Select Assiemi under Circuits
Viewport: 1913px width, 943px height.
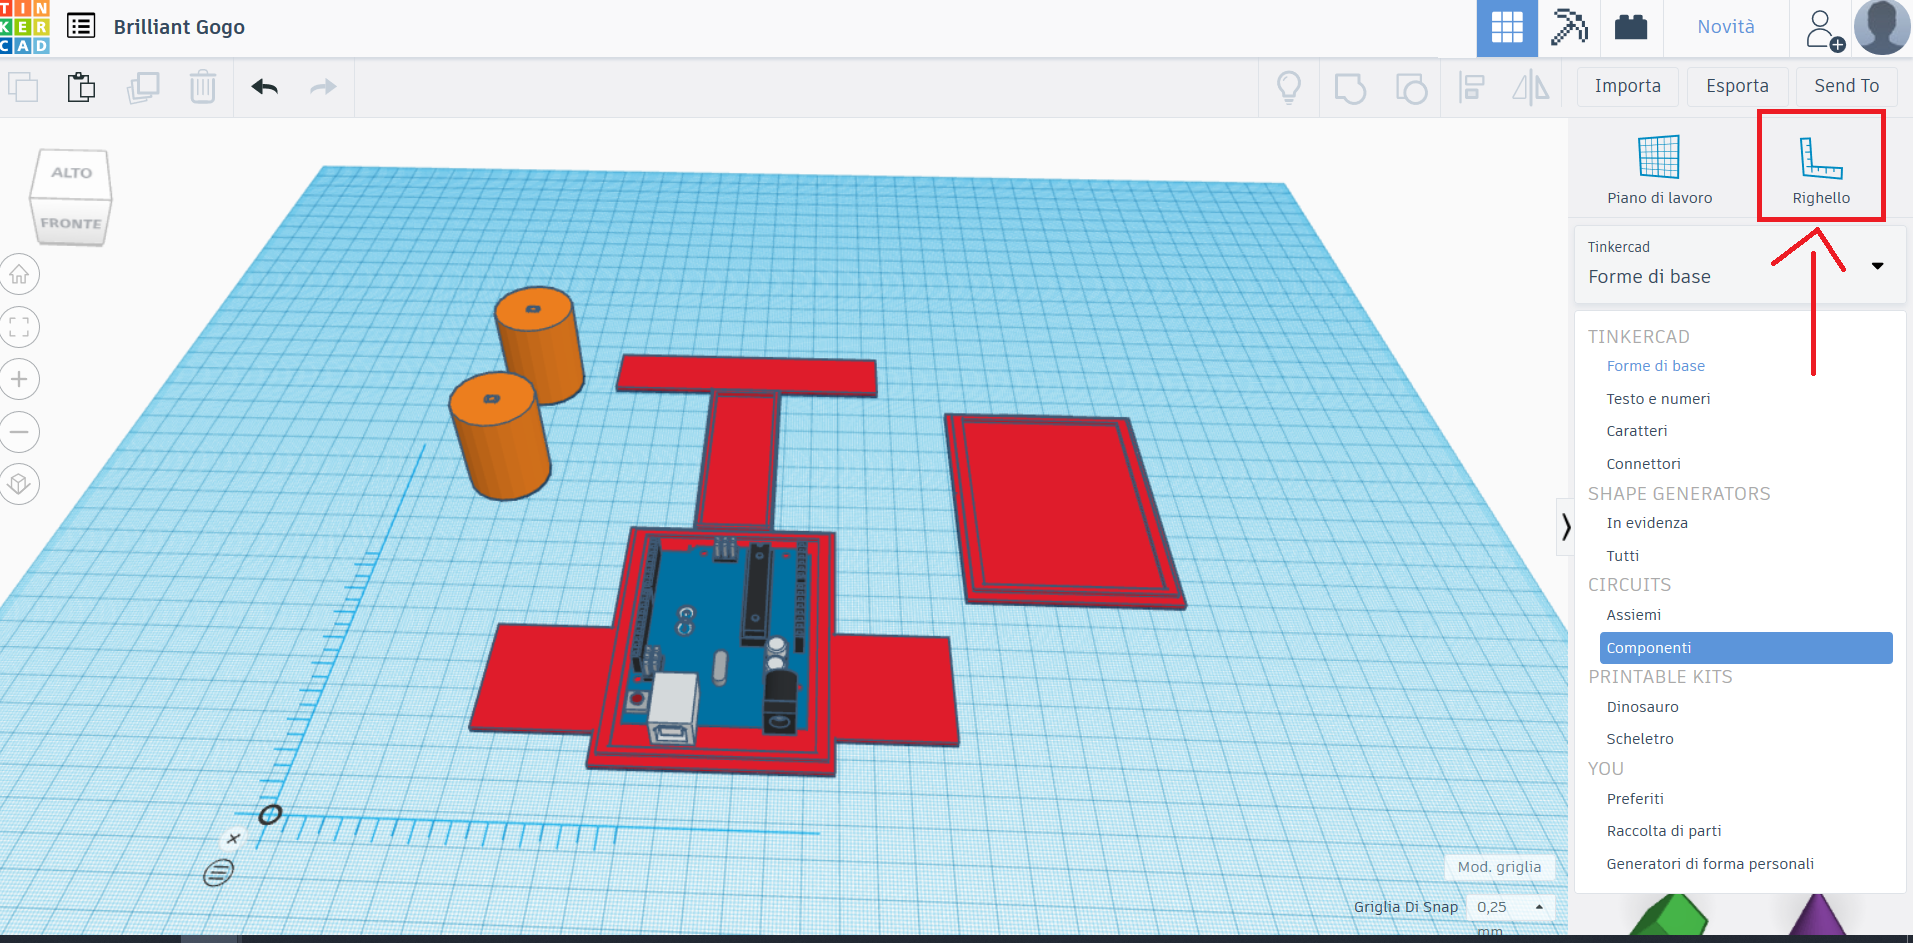[x=1634, y=615]
